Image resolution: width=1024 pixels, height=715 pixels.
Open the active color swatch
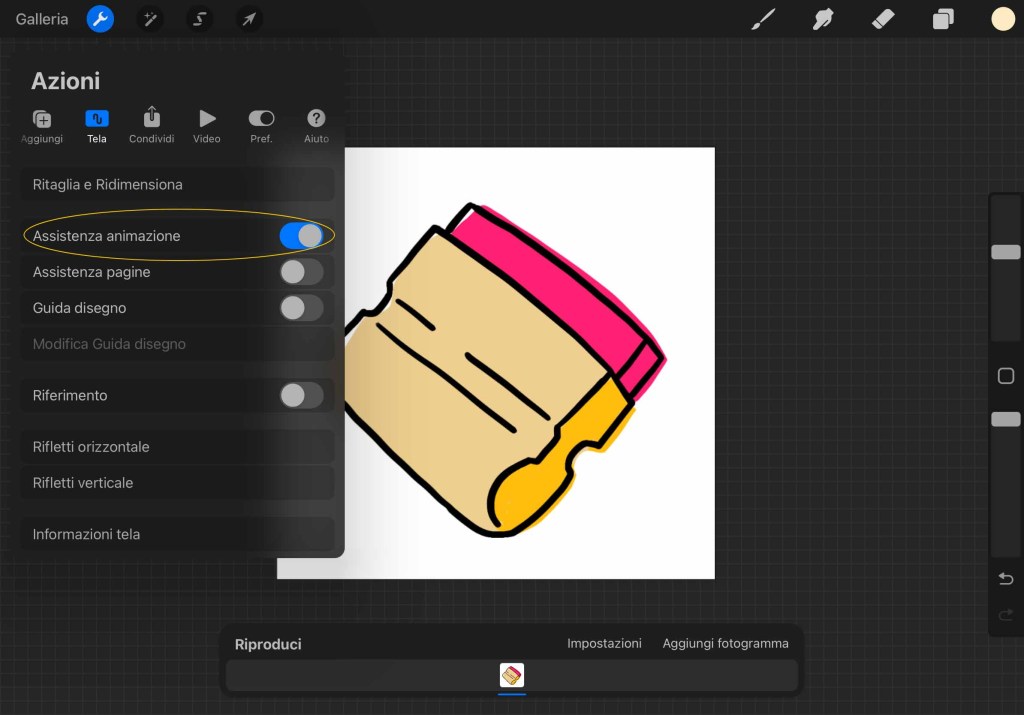point(1003,19)
